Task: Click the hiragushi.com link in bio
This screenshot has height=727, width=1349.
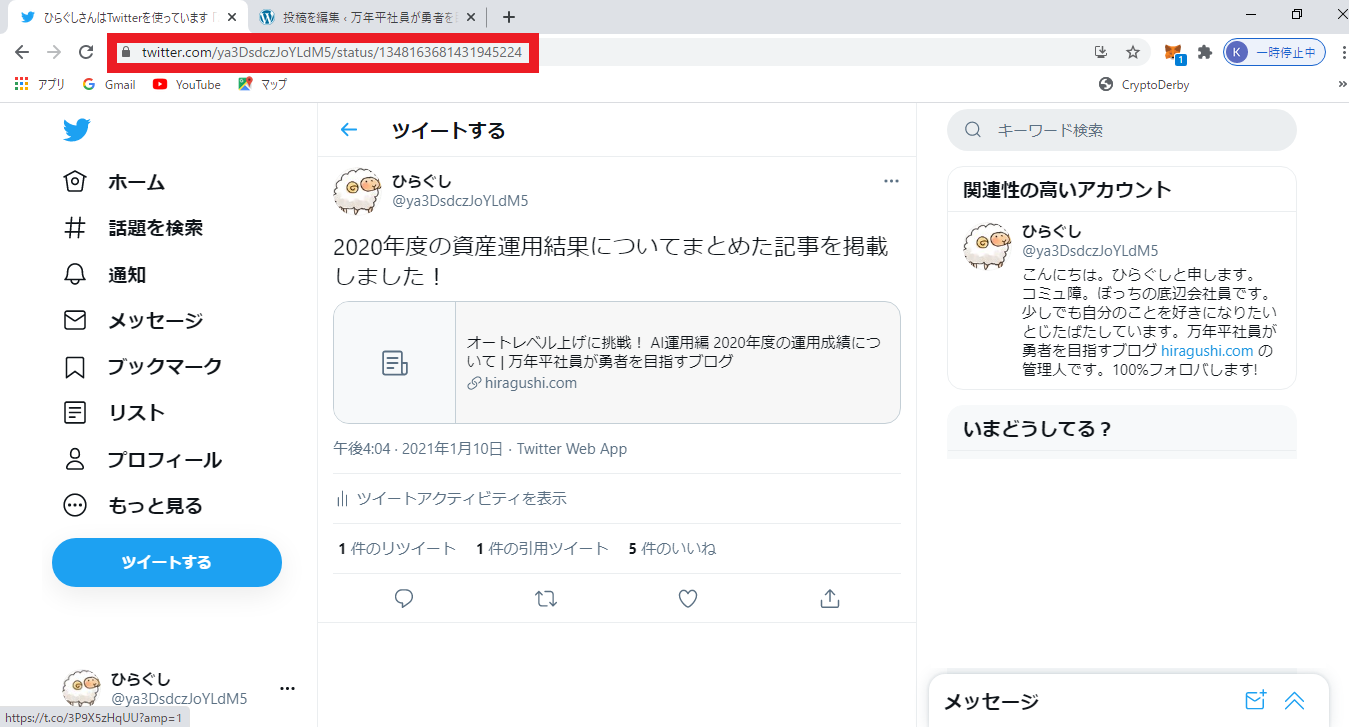Action: 1207,351
